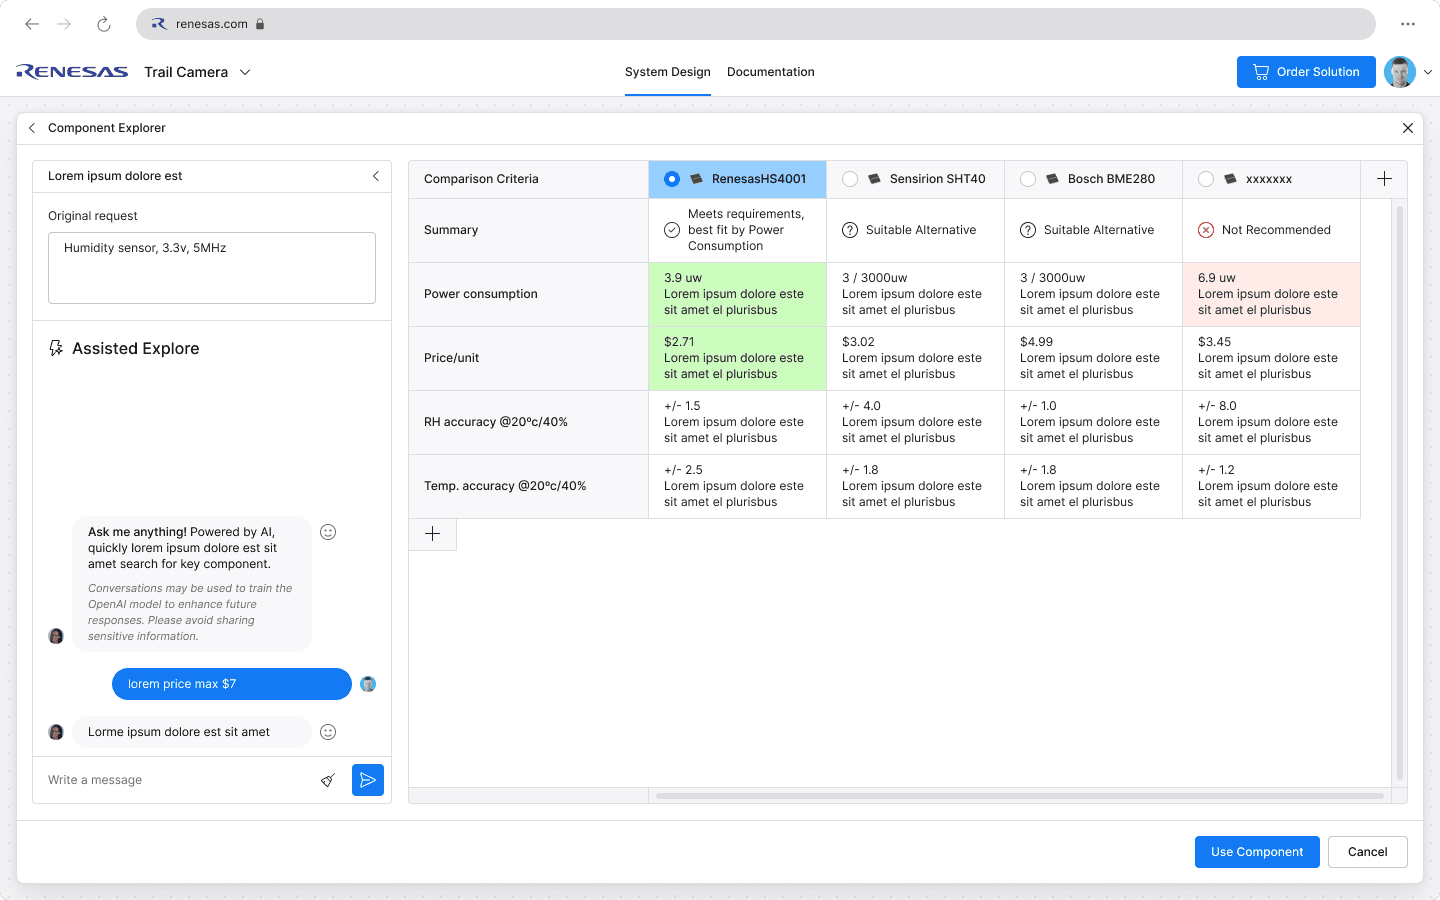Send the chat message
Viewport: 1440px width, 900px height.
click(368, 780)
